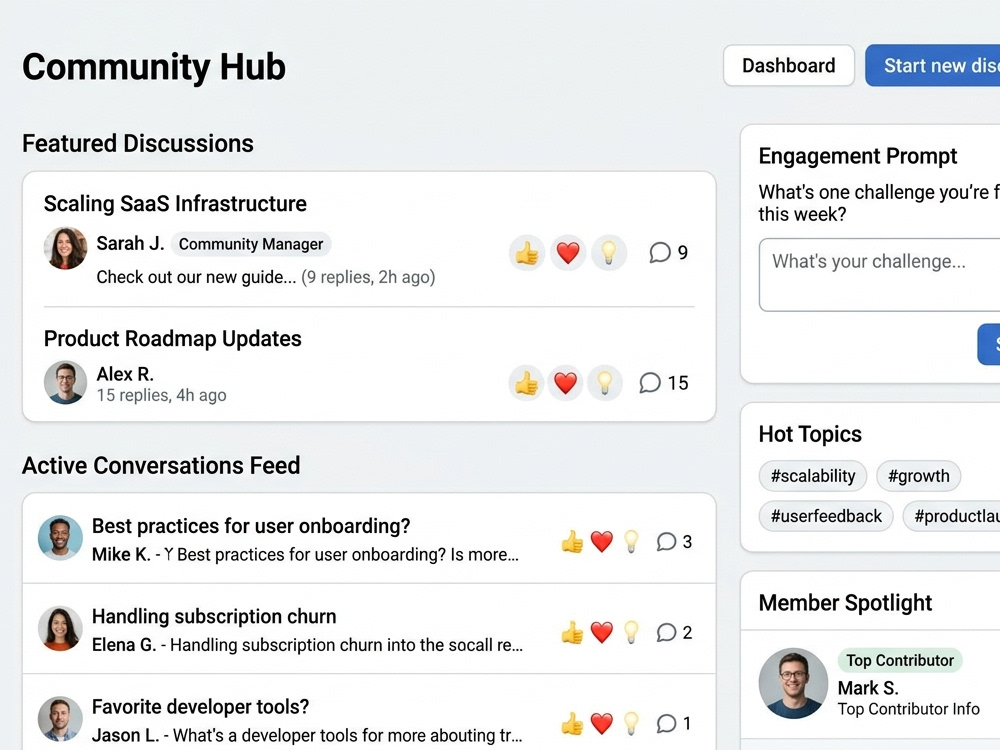
Task: View Jason L.'s avatar
Action: pyautogui.click(x=60, y=719)
